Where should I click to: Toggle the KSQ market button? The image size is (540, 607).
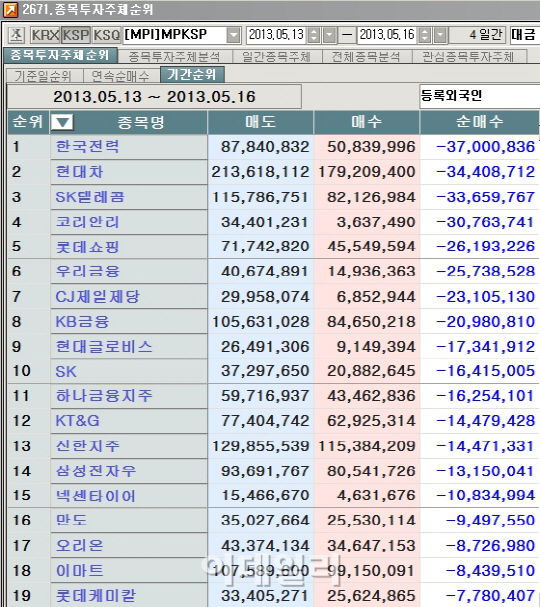[106, 35]
